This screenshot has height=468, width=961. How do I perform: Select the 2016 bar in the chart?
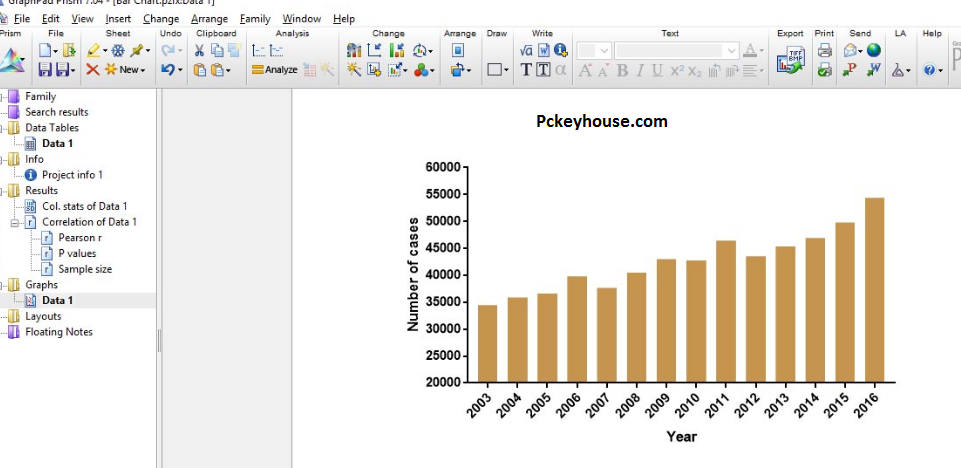pyautogui.click(x=875, y=290)
